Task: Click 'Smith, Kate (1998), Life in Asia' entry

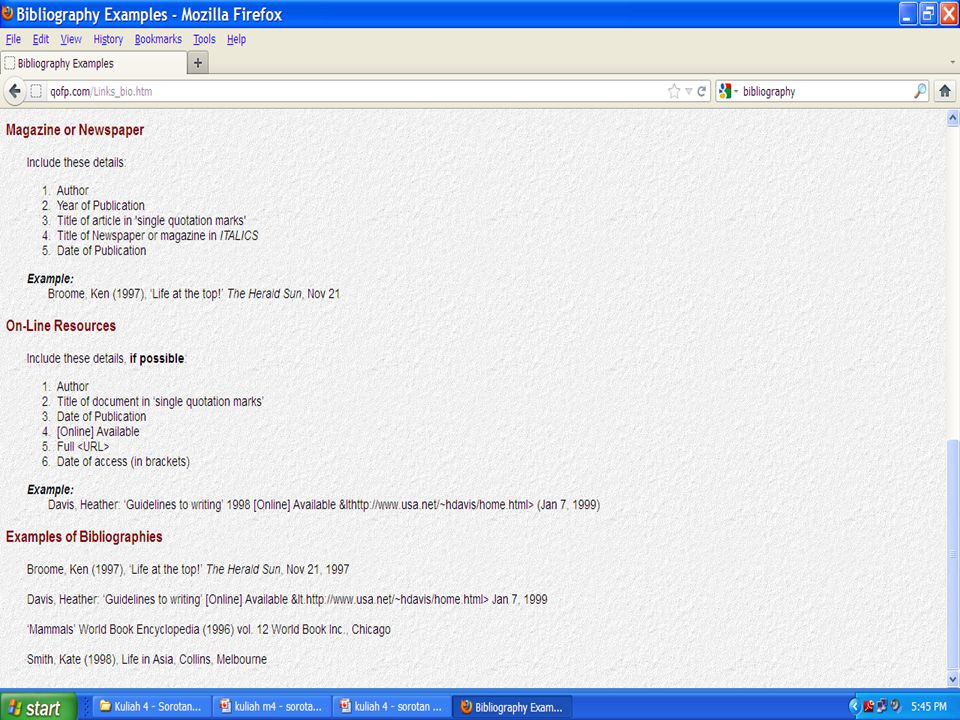Action: (x=146, y=659)
